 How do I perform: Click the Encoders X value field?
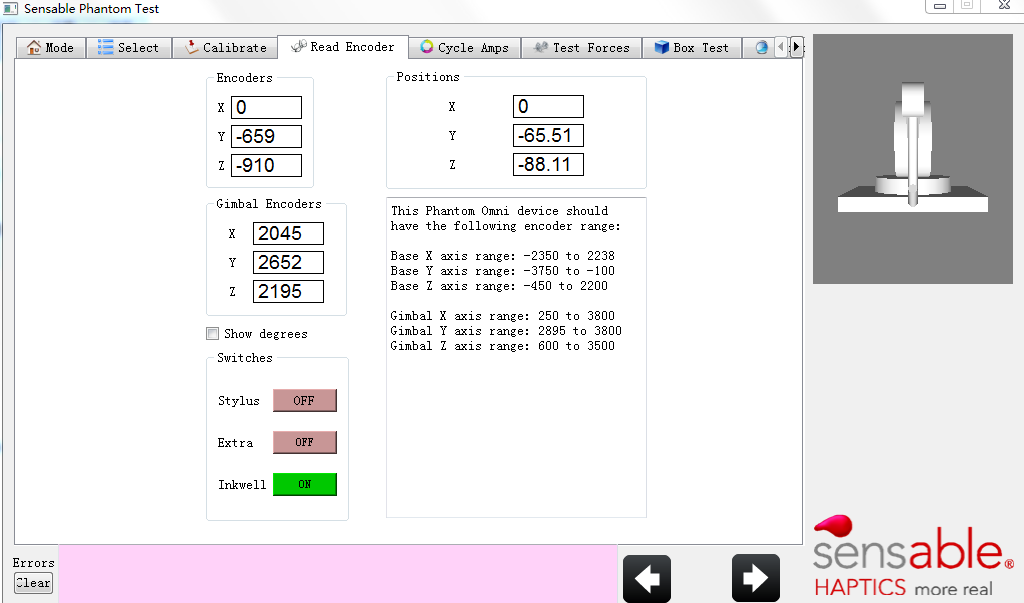coord(266,107)
